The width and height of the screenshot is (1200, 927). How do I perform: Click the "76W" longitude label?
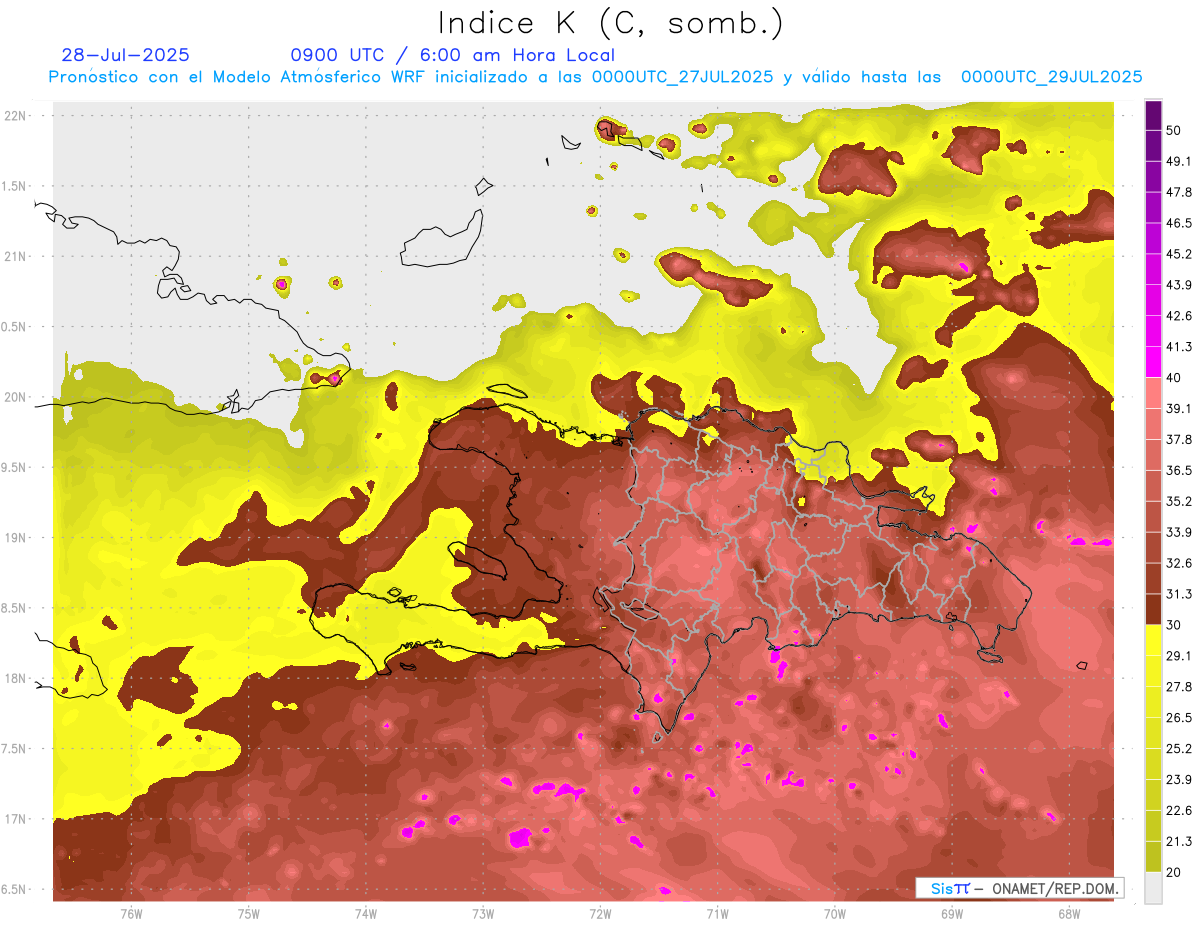[x=131, y=914]
